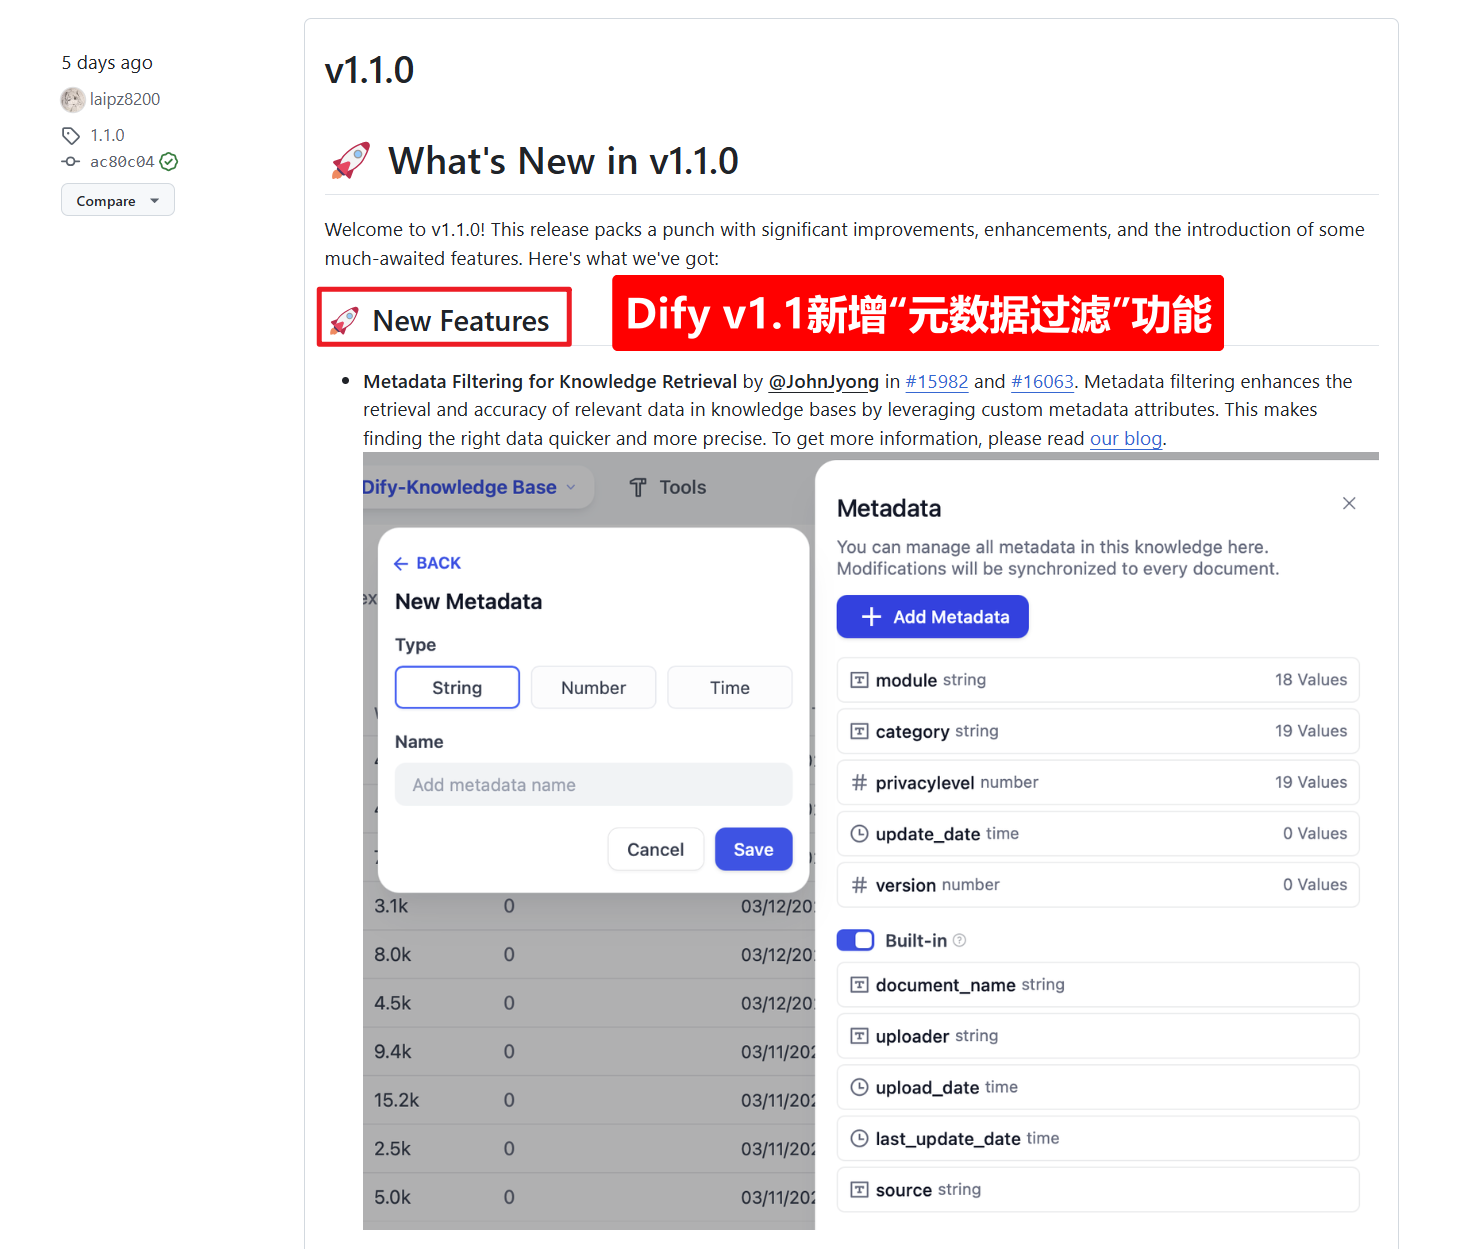Click the Cancel button

(655, 849)
